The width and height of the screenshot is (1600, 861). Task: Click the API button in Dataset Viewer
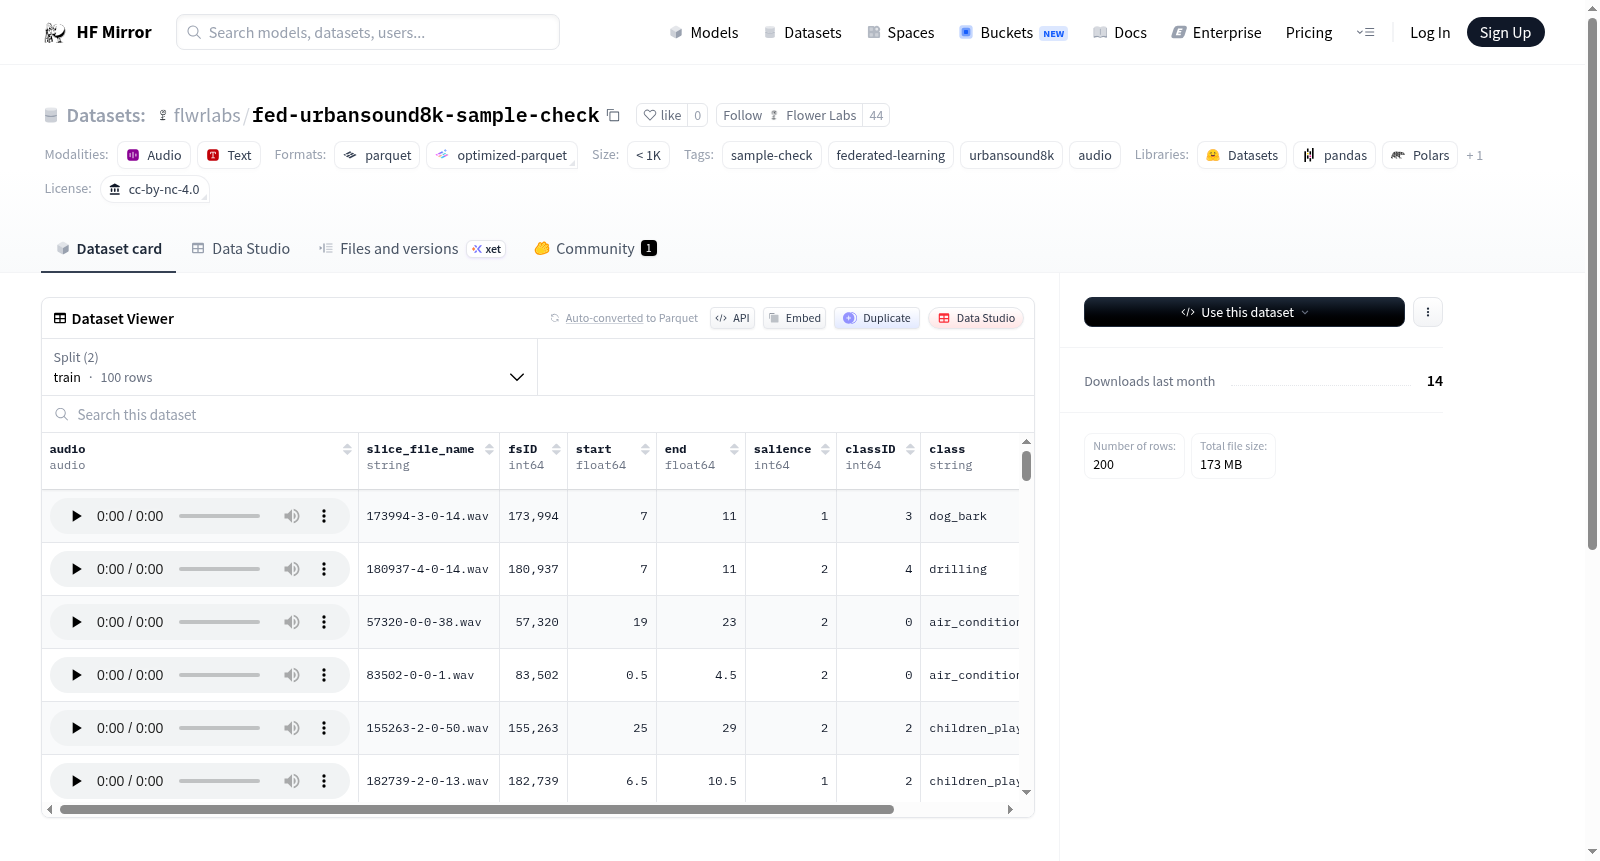(x=732, y=318)
